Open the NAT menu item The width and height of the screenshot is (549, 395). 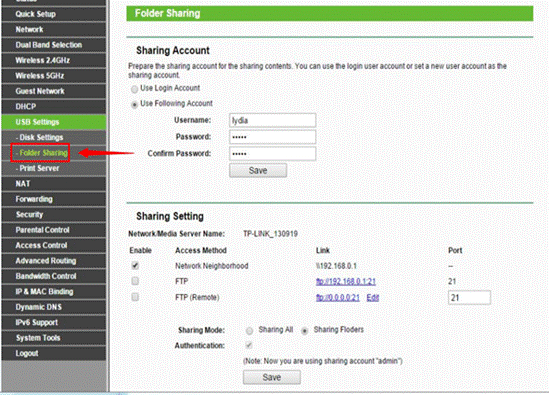pos(54,183)
